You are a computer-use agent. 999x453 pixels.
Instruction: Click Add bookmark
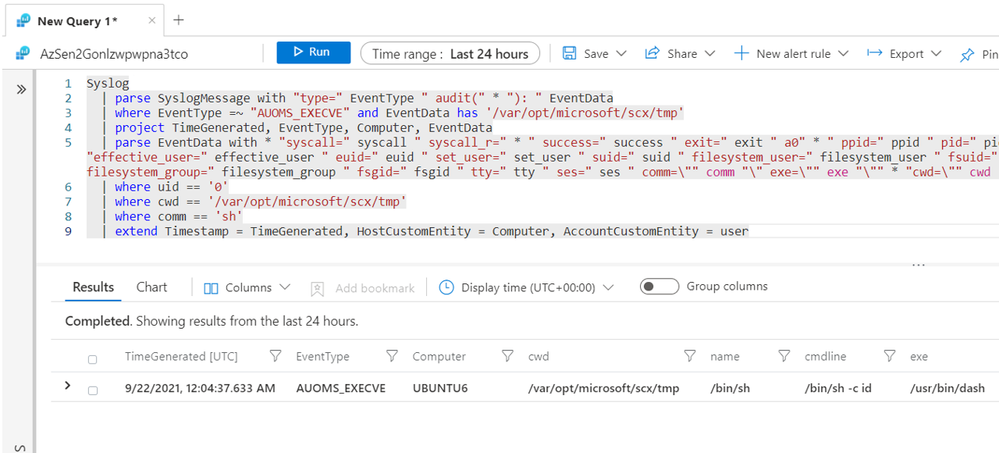click(363, 288)
